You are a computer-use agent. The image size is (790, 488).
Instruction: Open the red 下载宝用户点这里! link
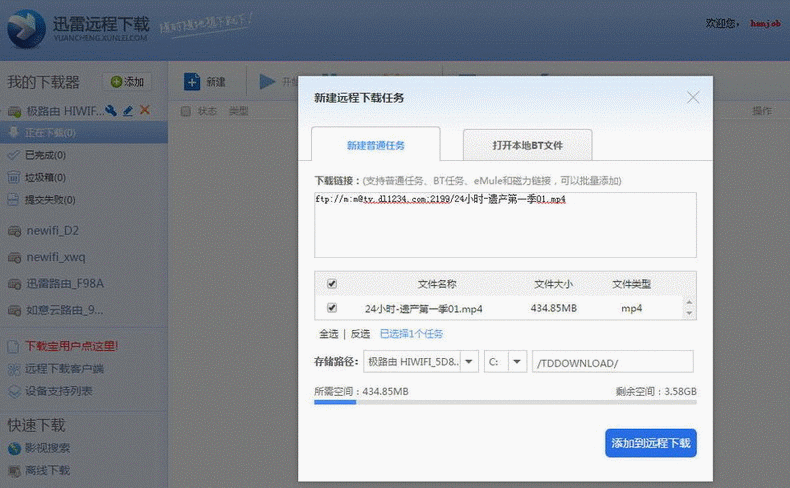click(x=72, y=346)
